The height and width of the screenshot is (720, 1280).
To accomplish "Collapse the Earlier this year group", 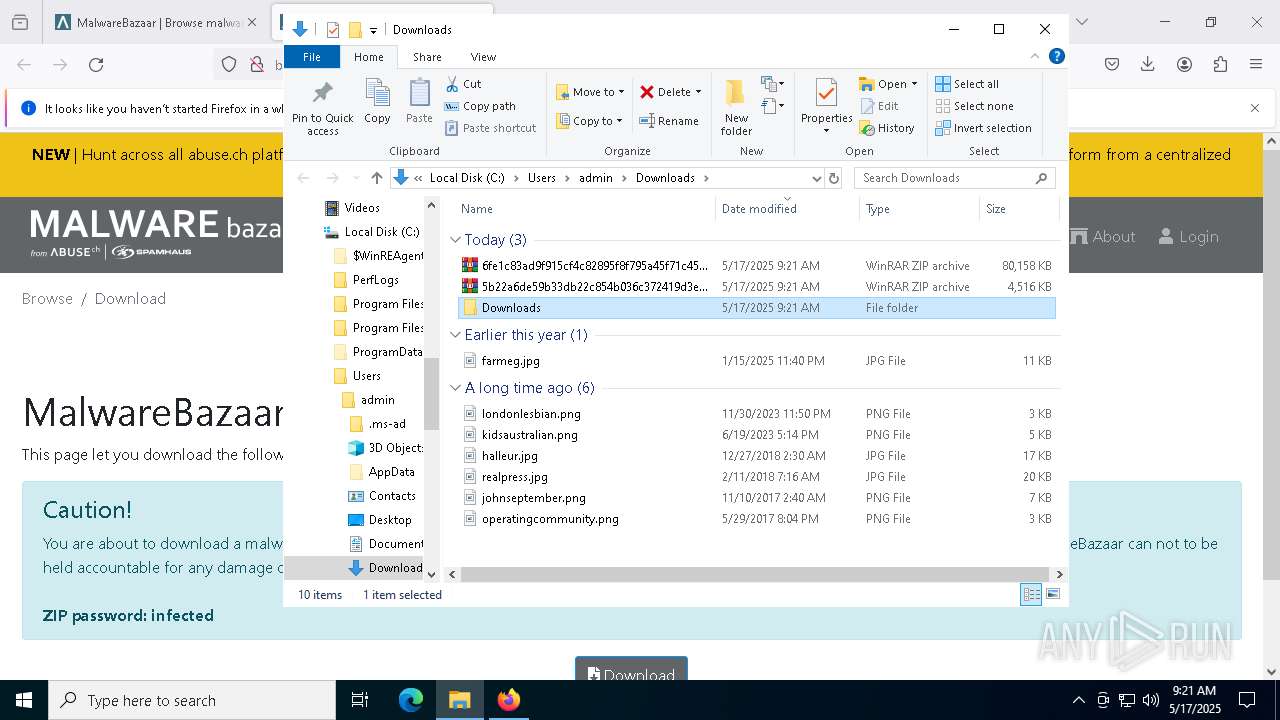I will (x=456, y=335).
